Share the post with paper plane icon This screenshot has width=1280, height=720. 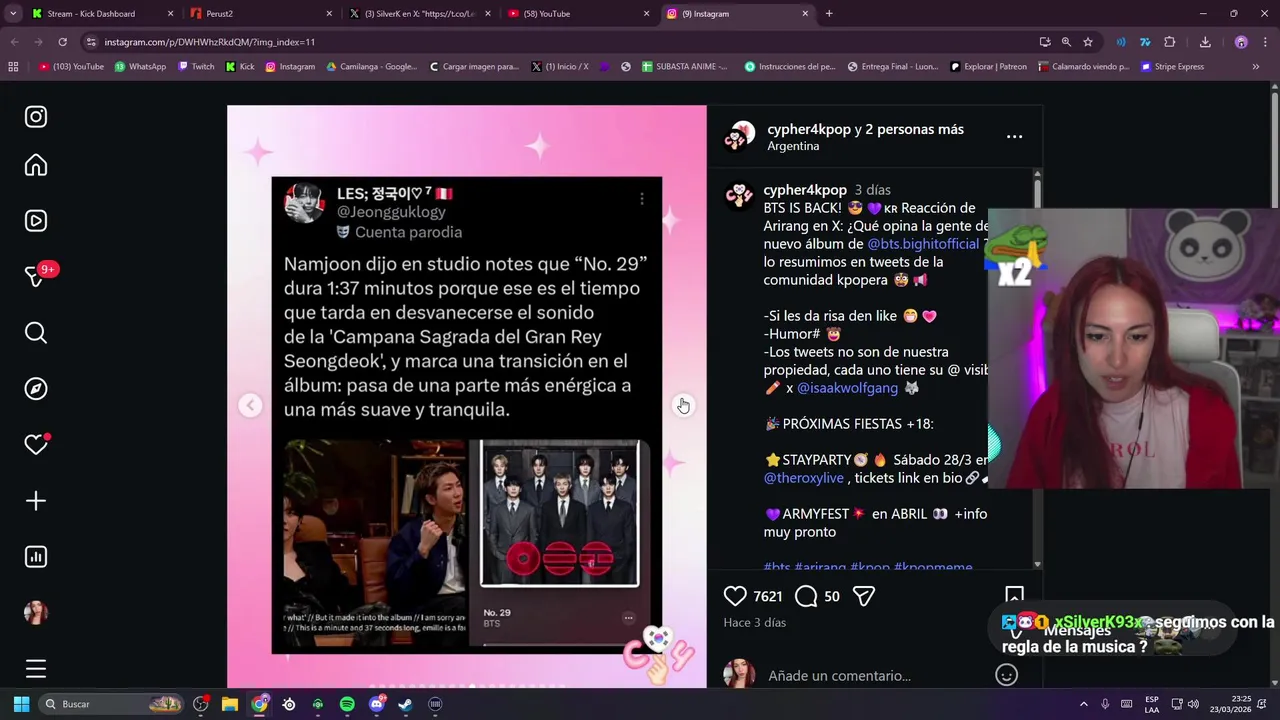(x=864, y=596)
